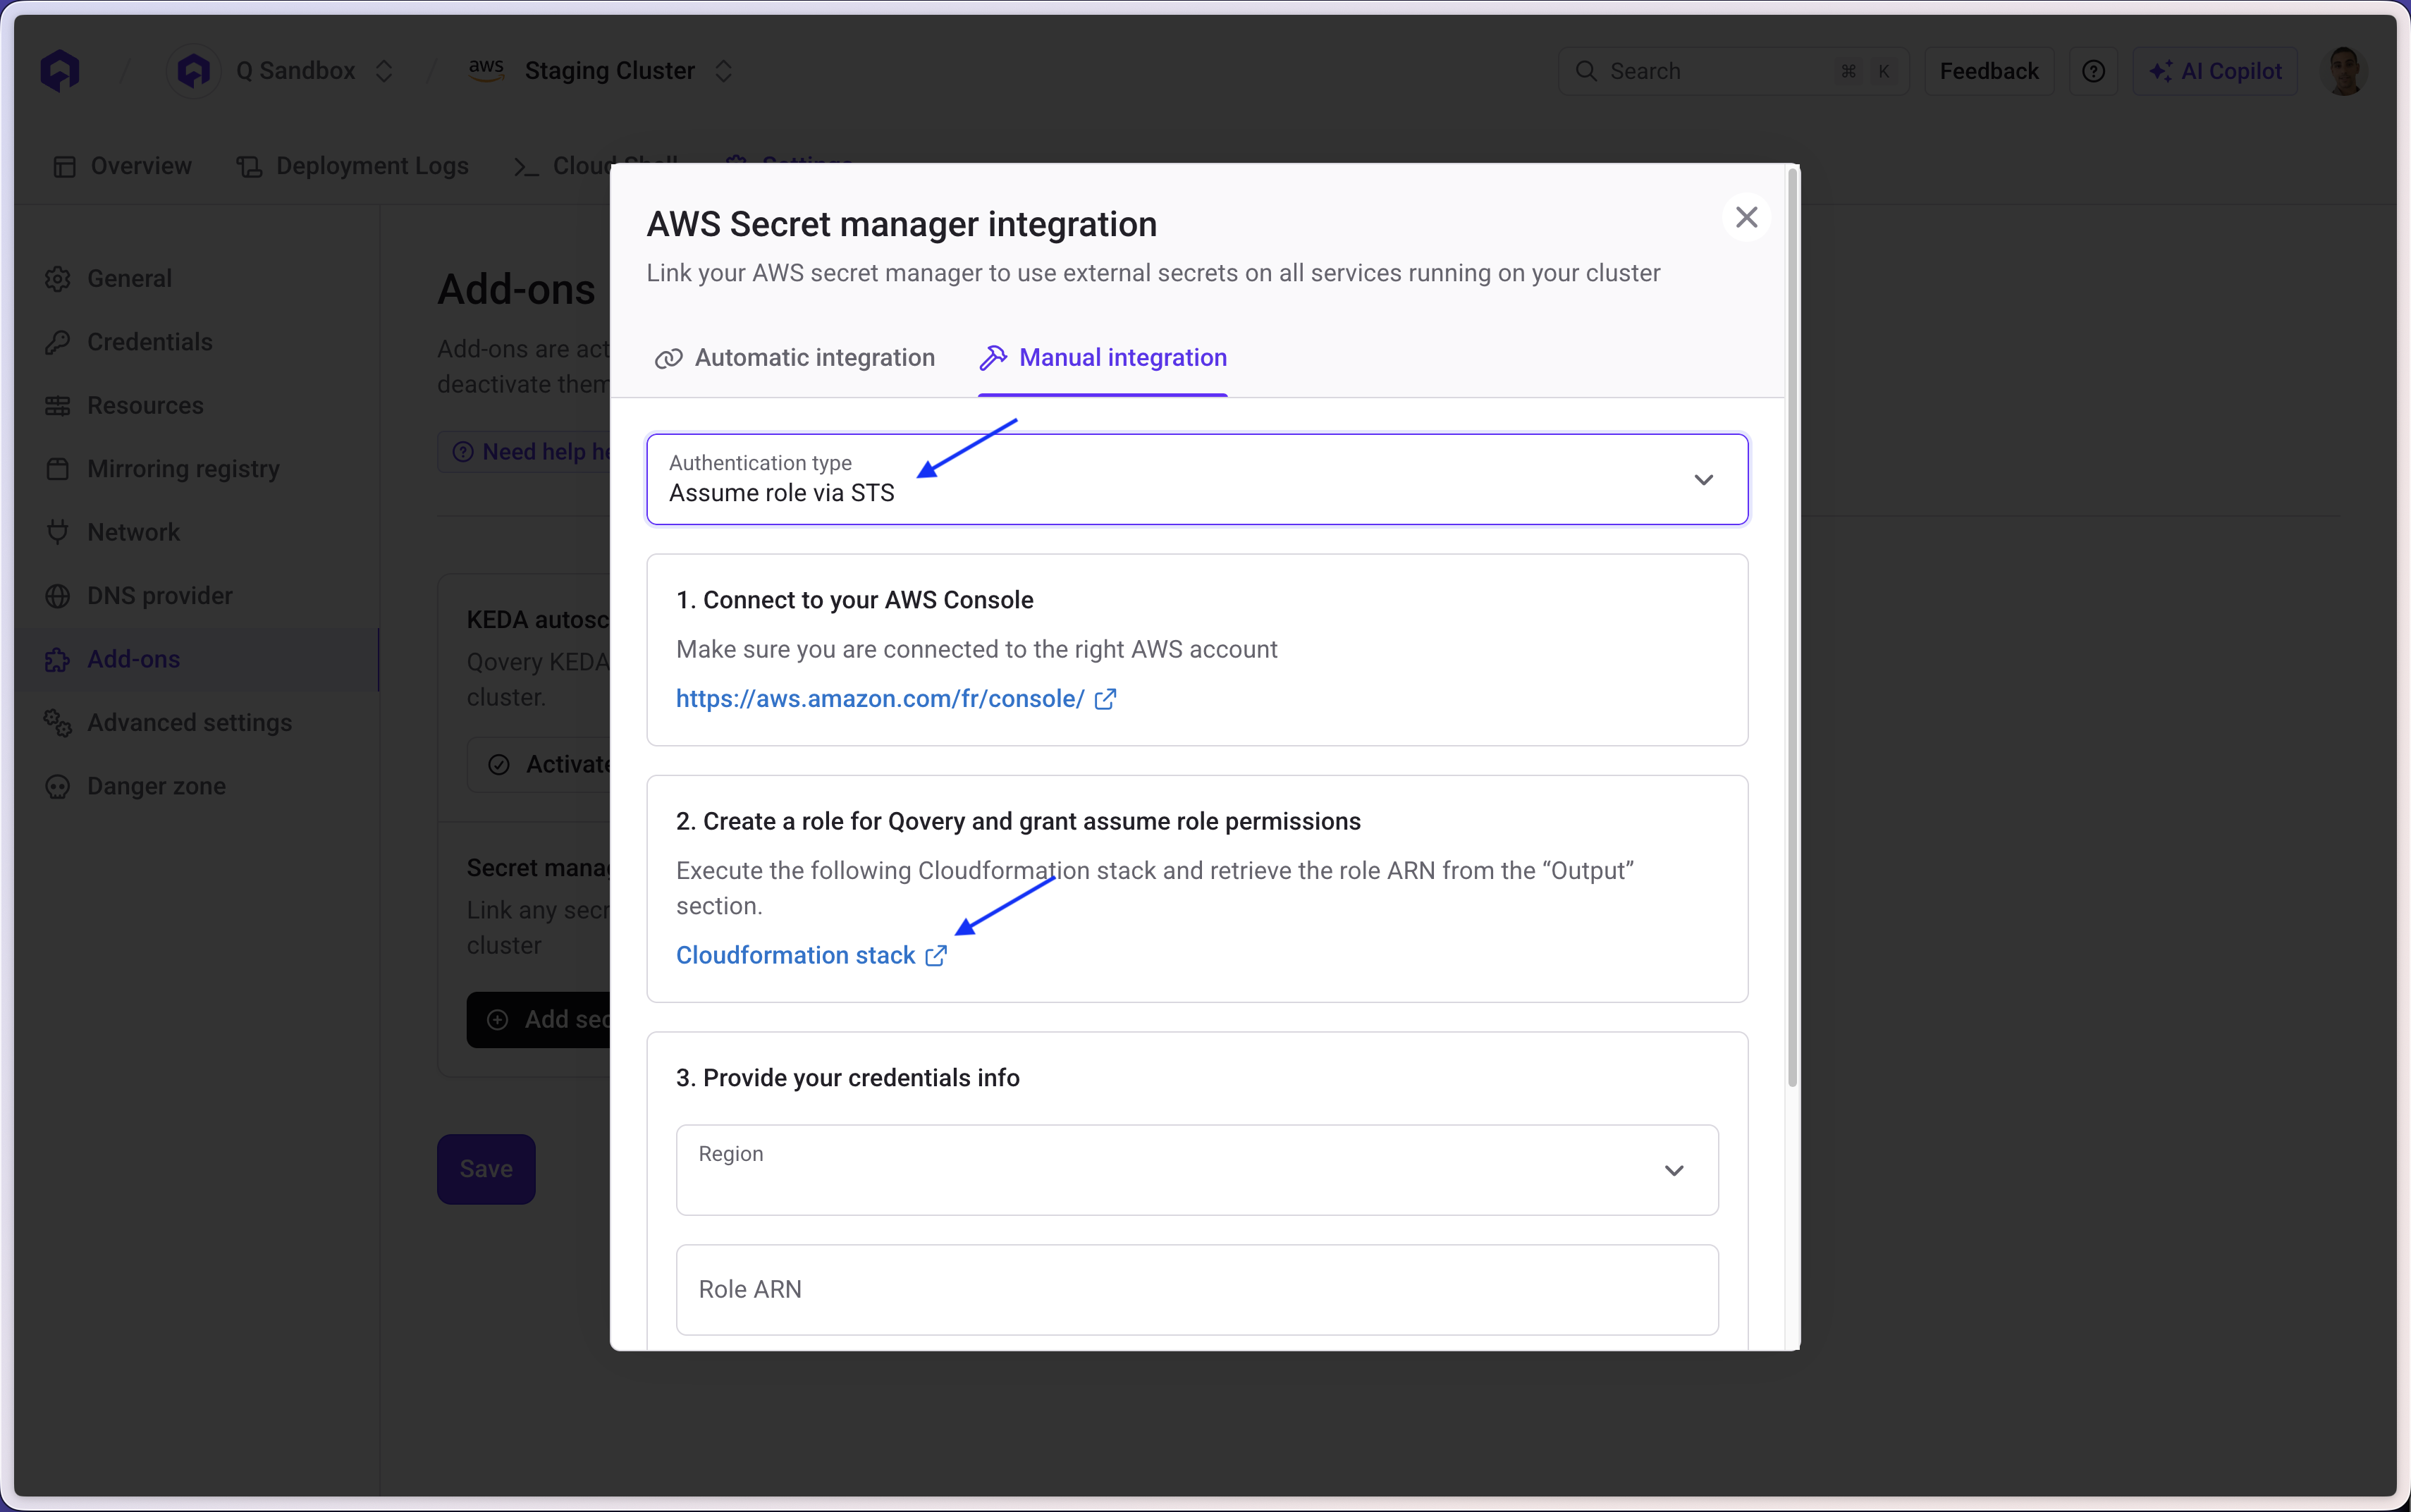Close the AWS Secret manager dialog

[x=1746, y=217]
